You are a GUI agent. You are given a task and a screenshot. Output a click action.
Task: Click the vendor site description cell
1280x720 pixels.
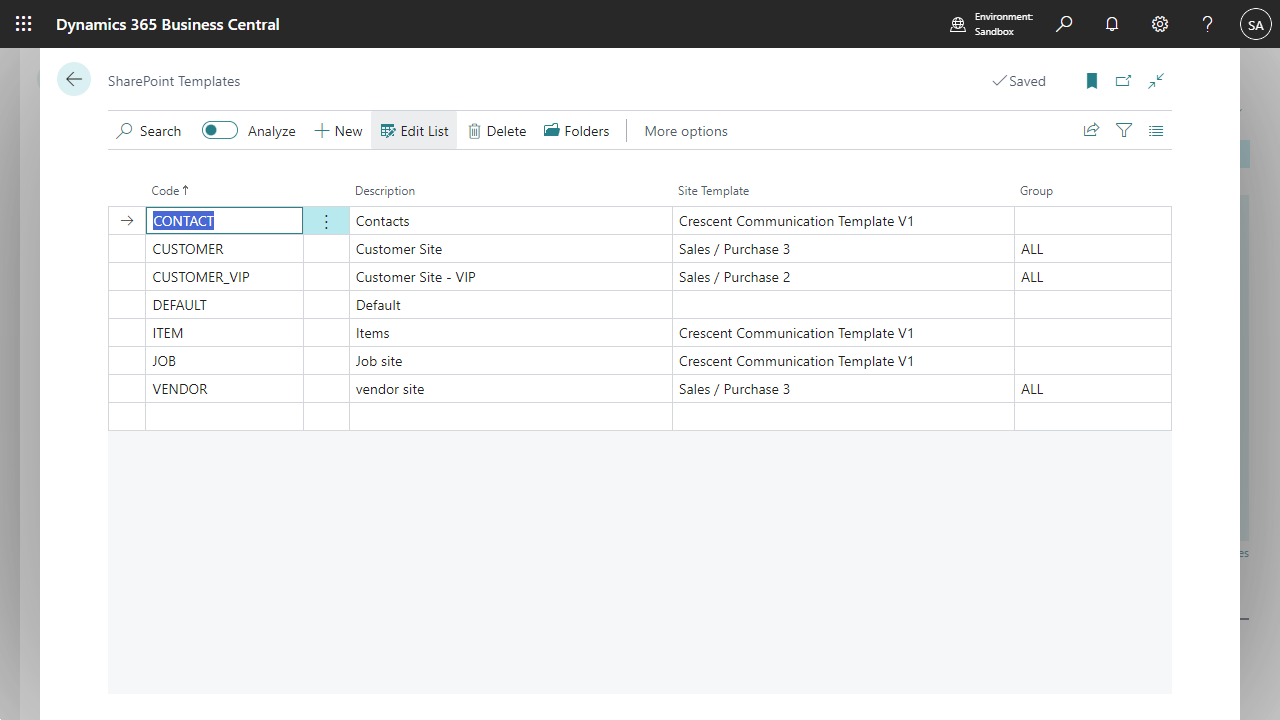[511, 389]
